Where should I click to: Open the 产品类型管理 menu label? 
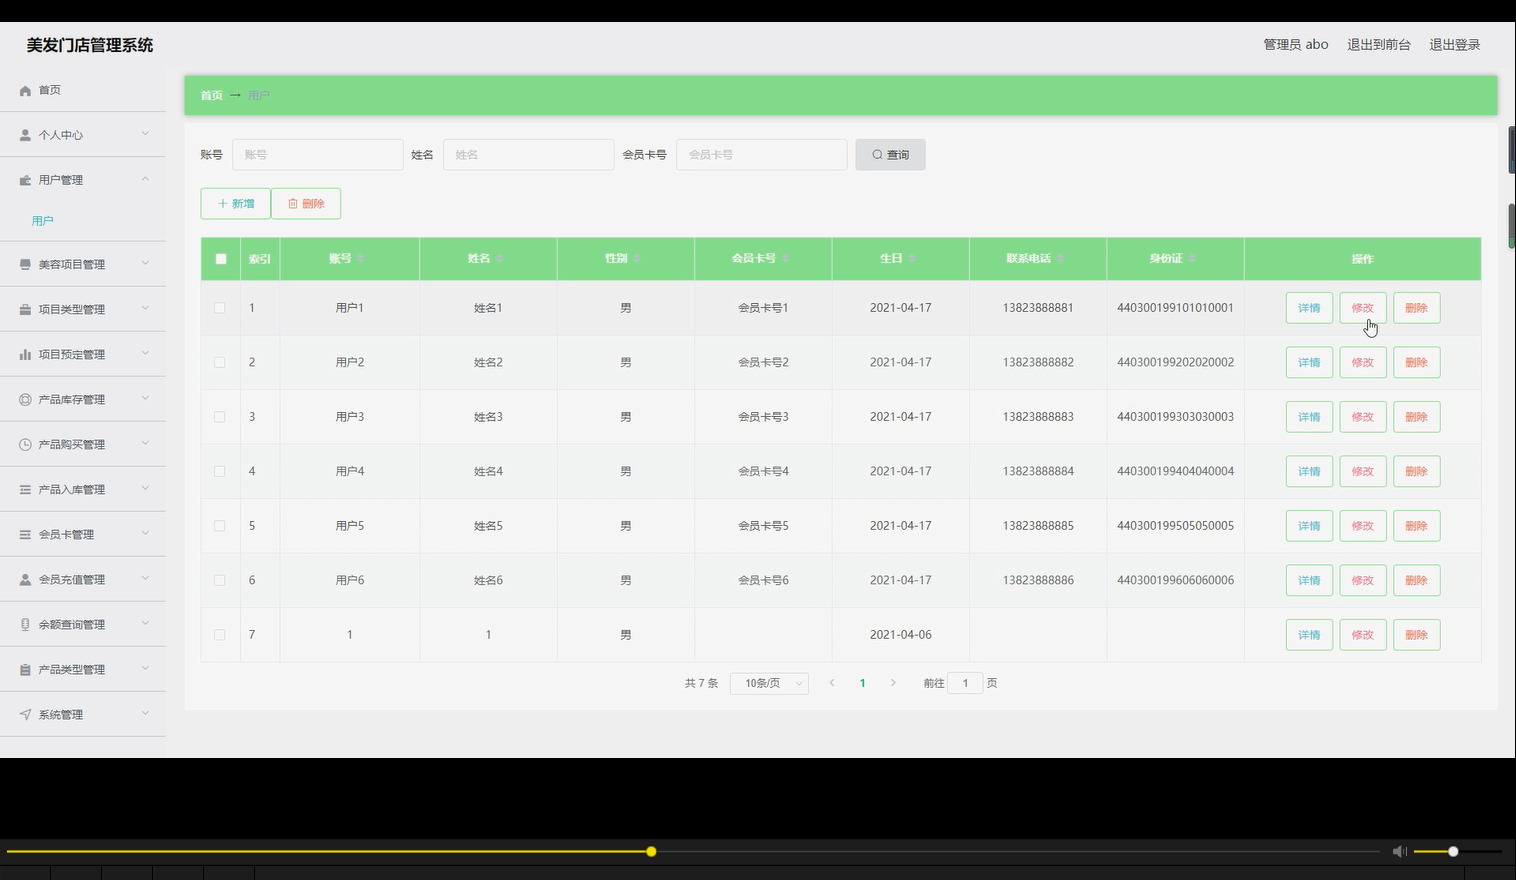click(72, 669)
